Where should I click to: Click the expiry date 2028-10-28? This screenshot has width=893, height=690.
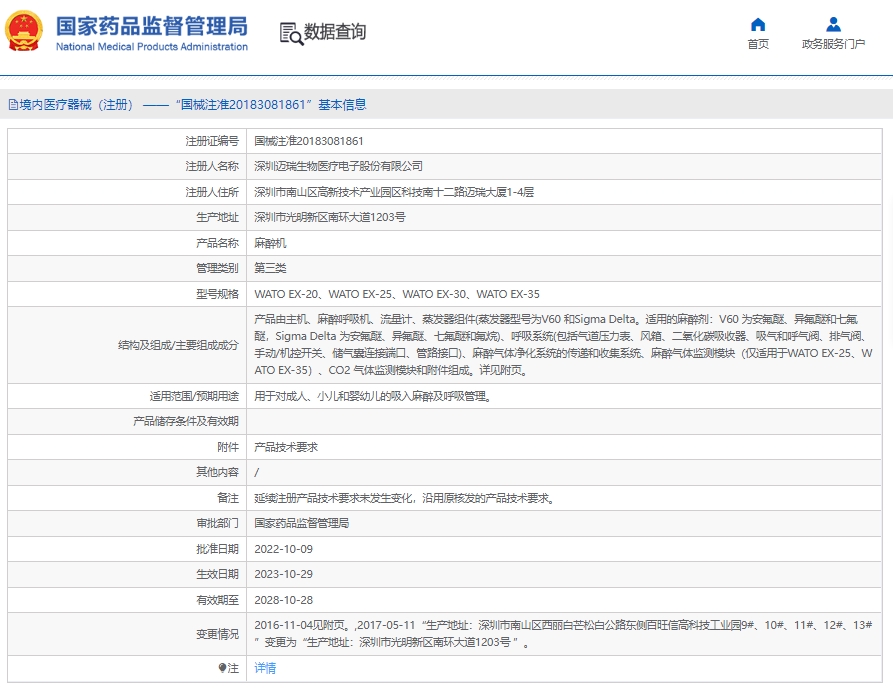coord(283,600)
